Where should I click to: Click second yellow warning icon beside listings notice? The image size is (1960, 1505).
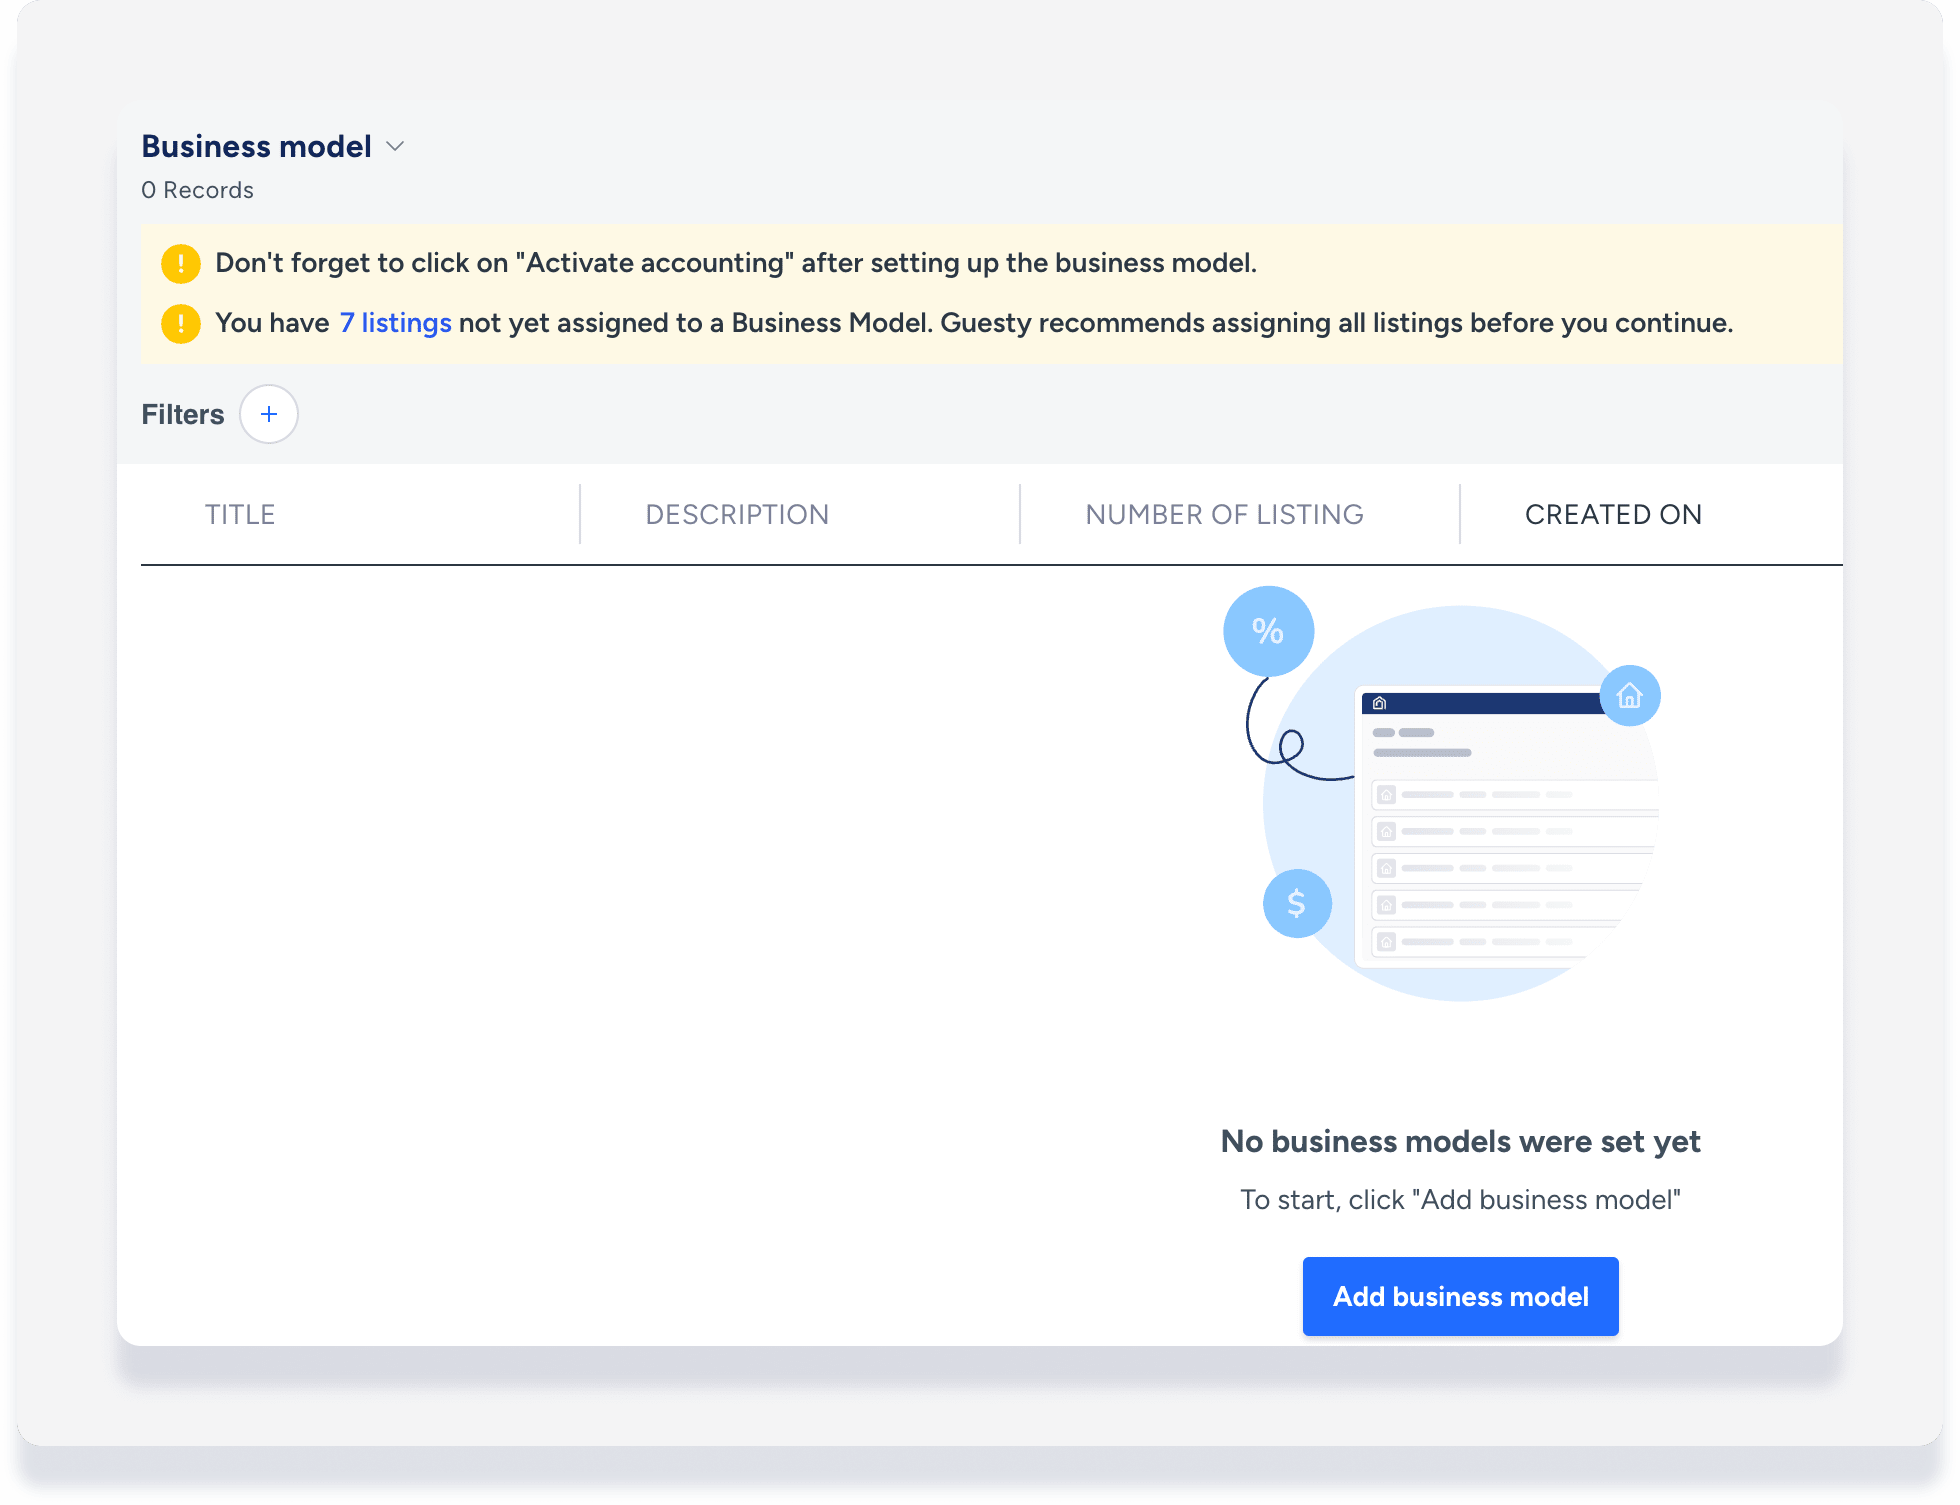coord(181,323)
